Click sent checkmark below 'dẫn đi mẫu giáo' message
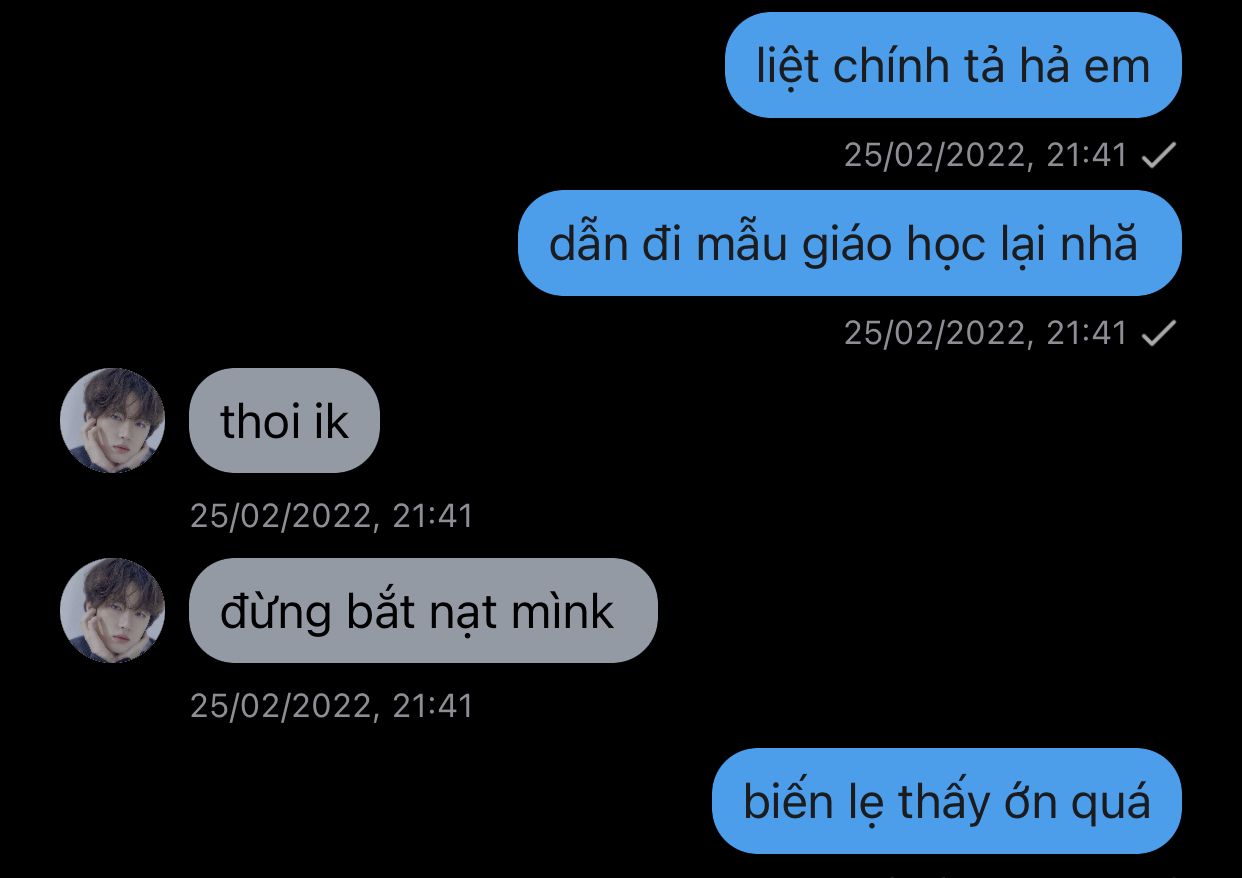 (1158, 333)
